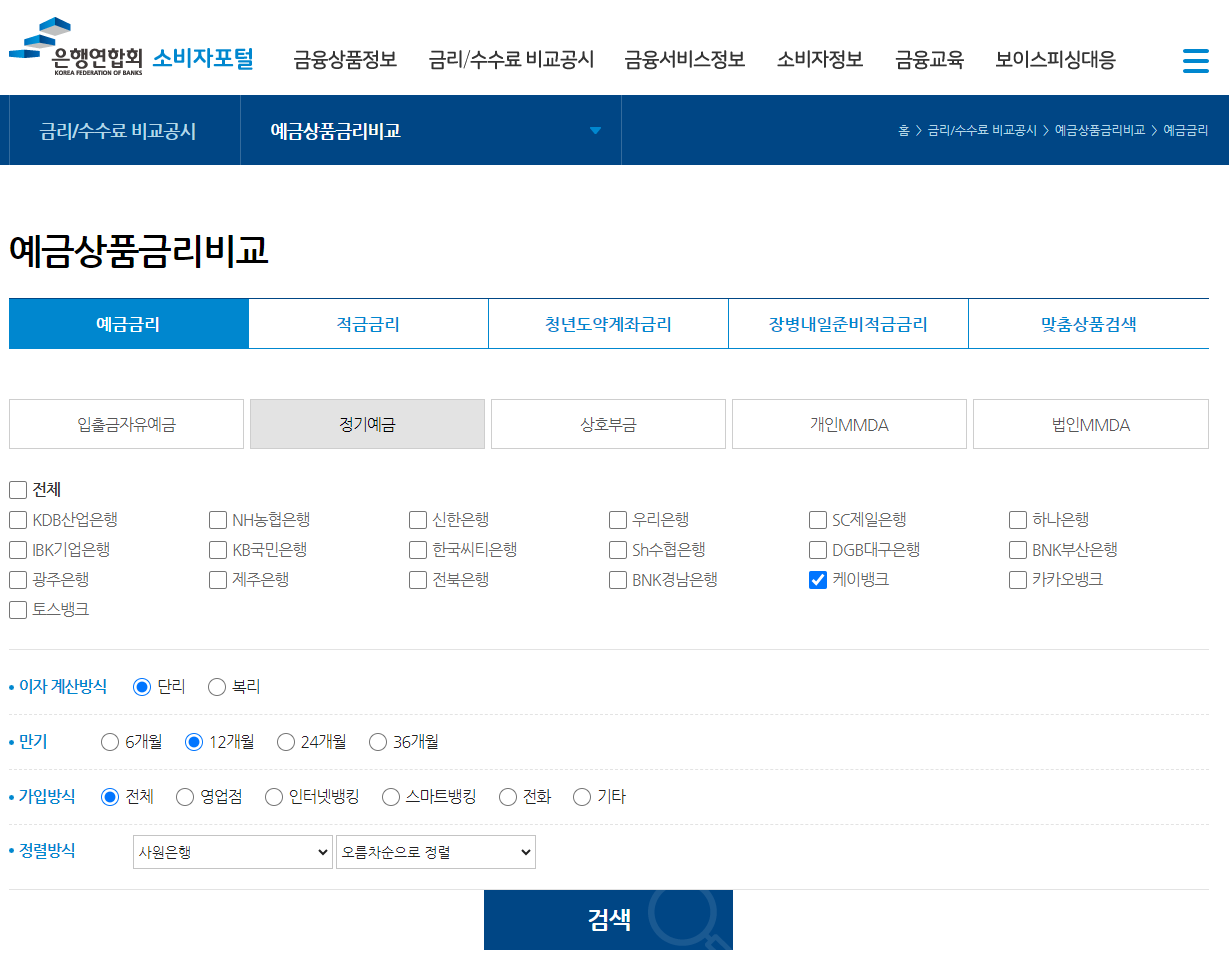Check the 신한은행 checkbox
This screenshot has width=1229, height=961.
(418, 520)
